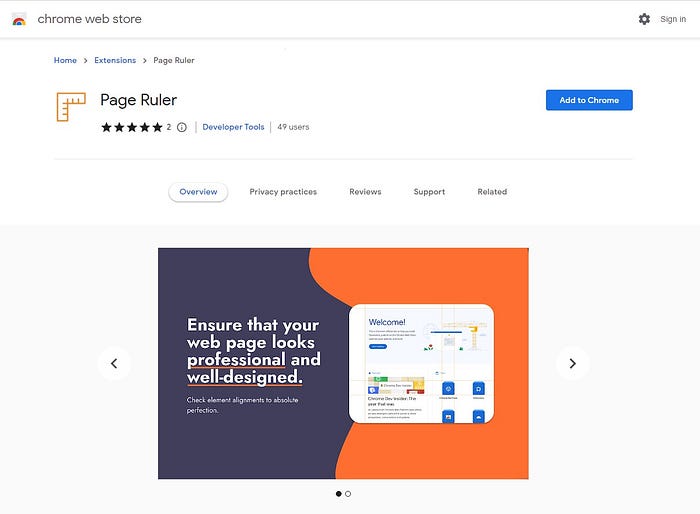The width and height of the screenshot is (700, 514).
Task: Select the second carousel dot
Action: coord(348,493)
